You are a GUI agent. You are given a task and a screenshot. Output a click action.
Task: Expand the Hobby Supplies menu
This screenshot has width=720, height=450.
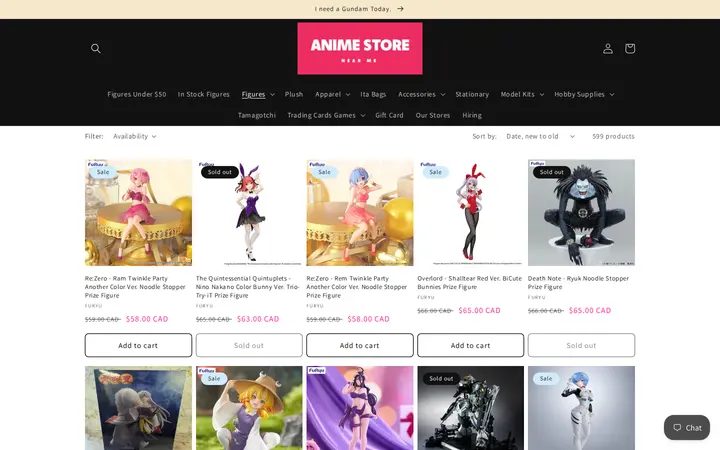click(584, 94)
